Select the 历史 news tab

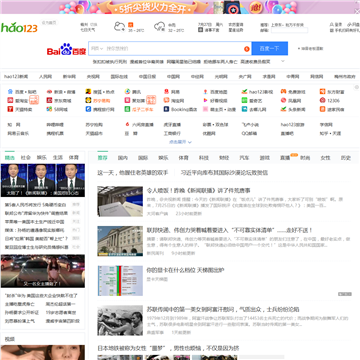[x=345, y=158]
